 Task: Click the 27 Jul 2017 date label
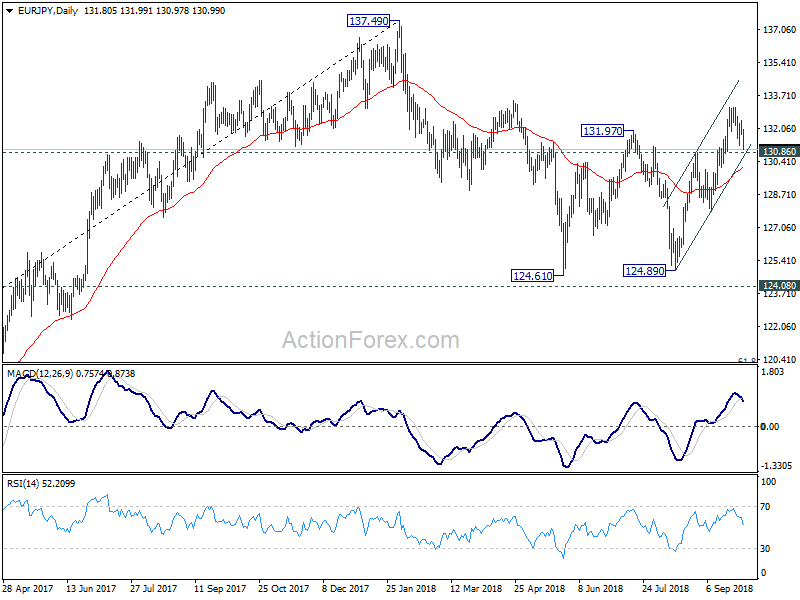pyautogui.click(x=153, y=588)
